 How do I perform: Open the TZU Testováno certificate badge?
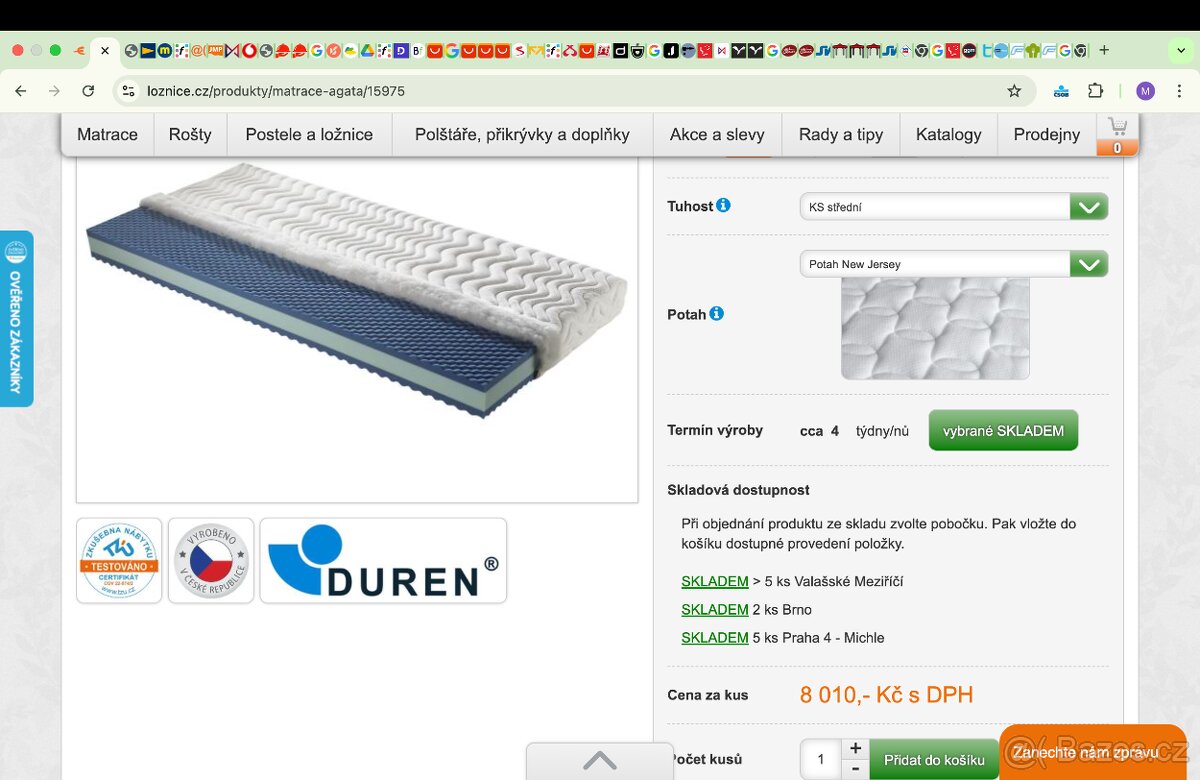(x=119, y=560)
